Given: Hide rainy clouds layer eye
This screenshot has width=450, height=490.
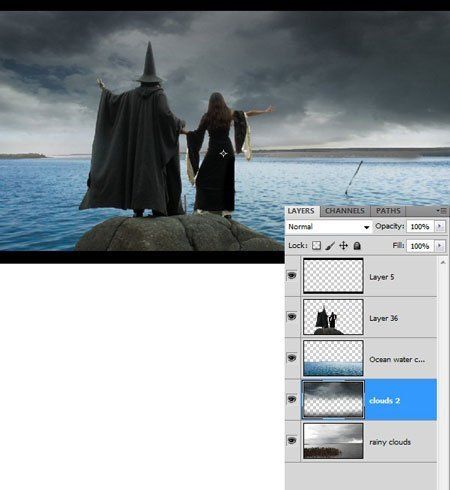Looking at the screenshot, I should pos(292,441).
